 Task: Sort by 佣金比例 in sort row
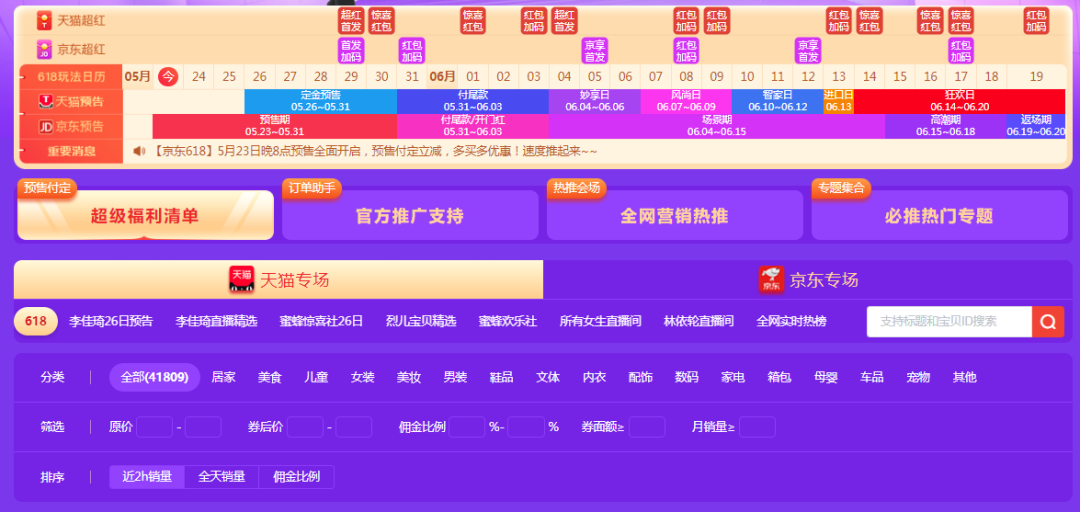(x=297, y=477)
